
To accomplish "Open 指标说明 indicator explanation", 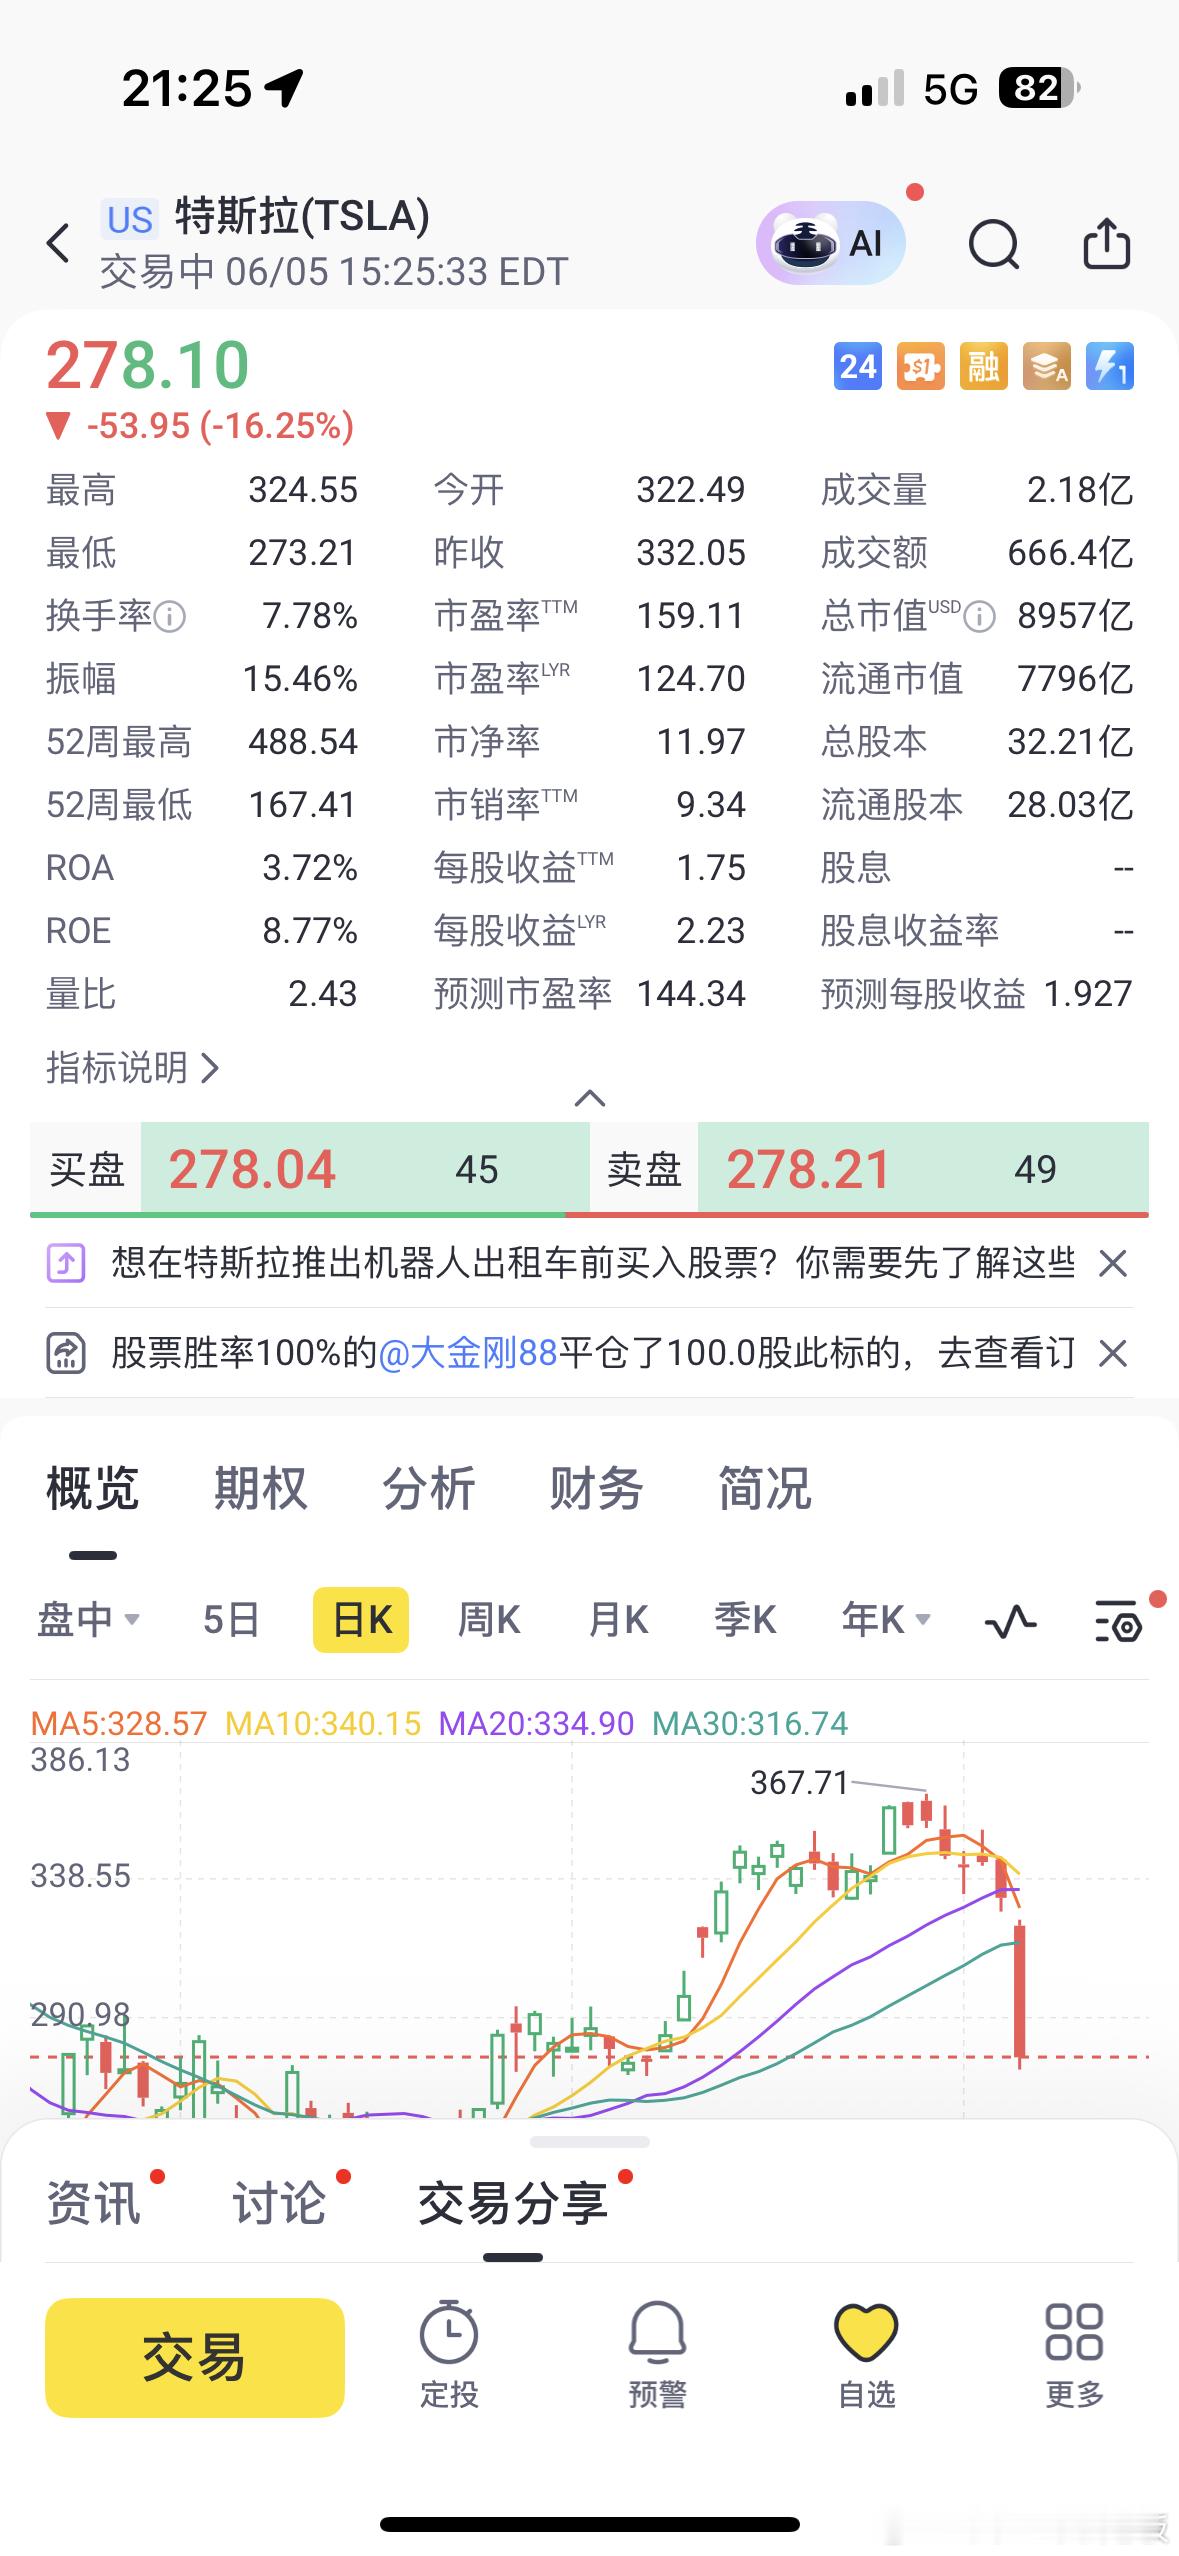I will point(132,1068).
